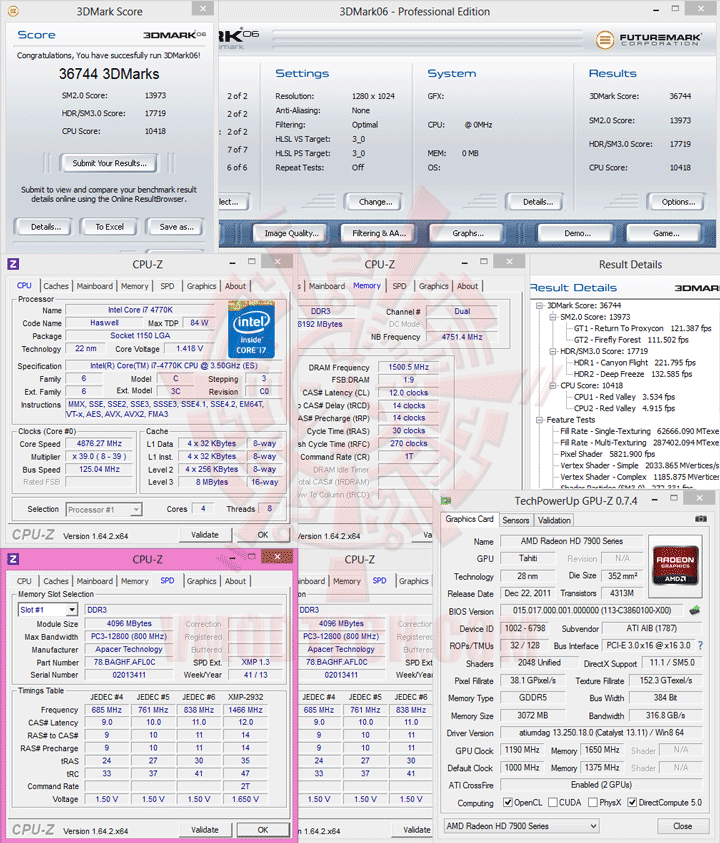Click NB Frequency 4751.4 MHz value
The width and height of the screenshot is (720, 843).
click(x=461, y=337)
